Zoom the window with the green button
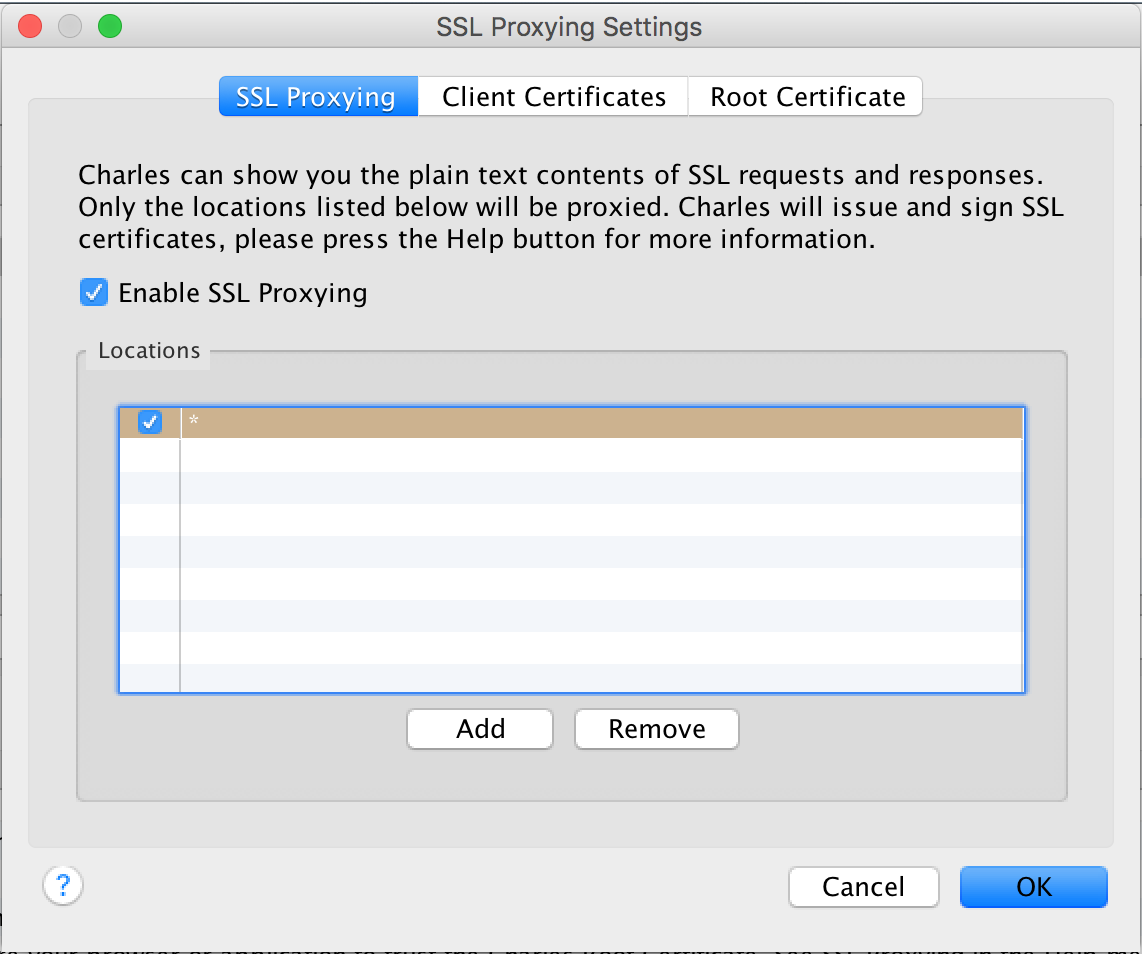 point(109,26)
